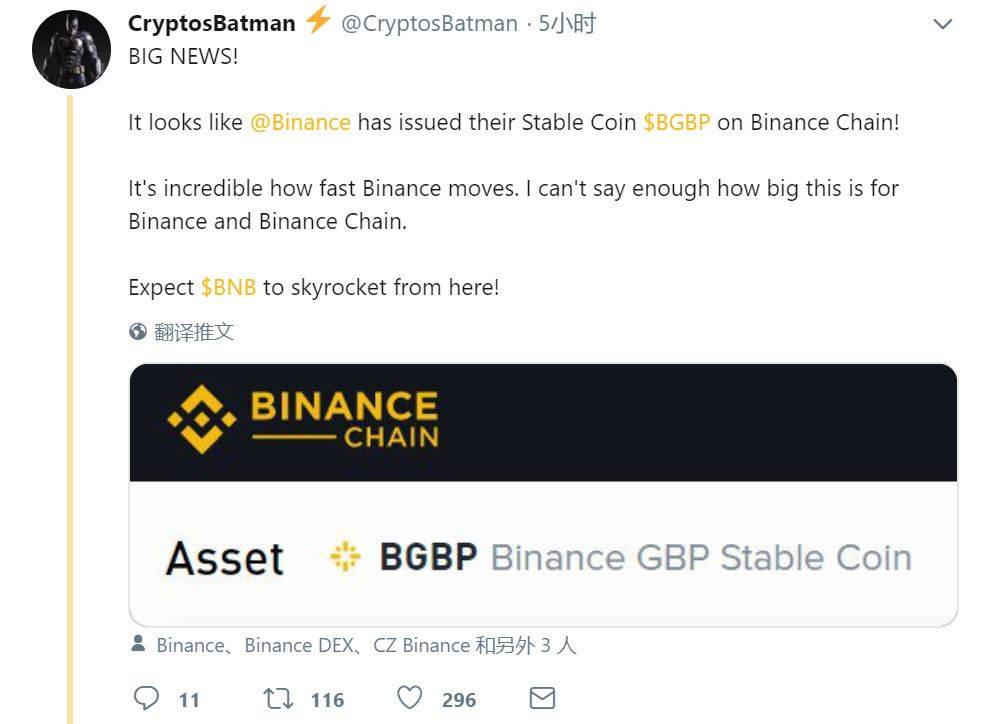994x724 pixels.
Task: Open the BGBP Stable Coin image
Action: click(x=543, y=495)
